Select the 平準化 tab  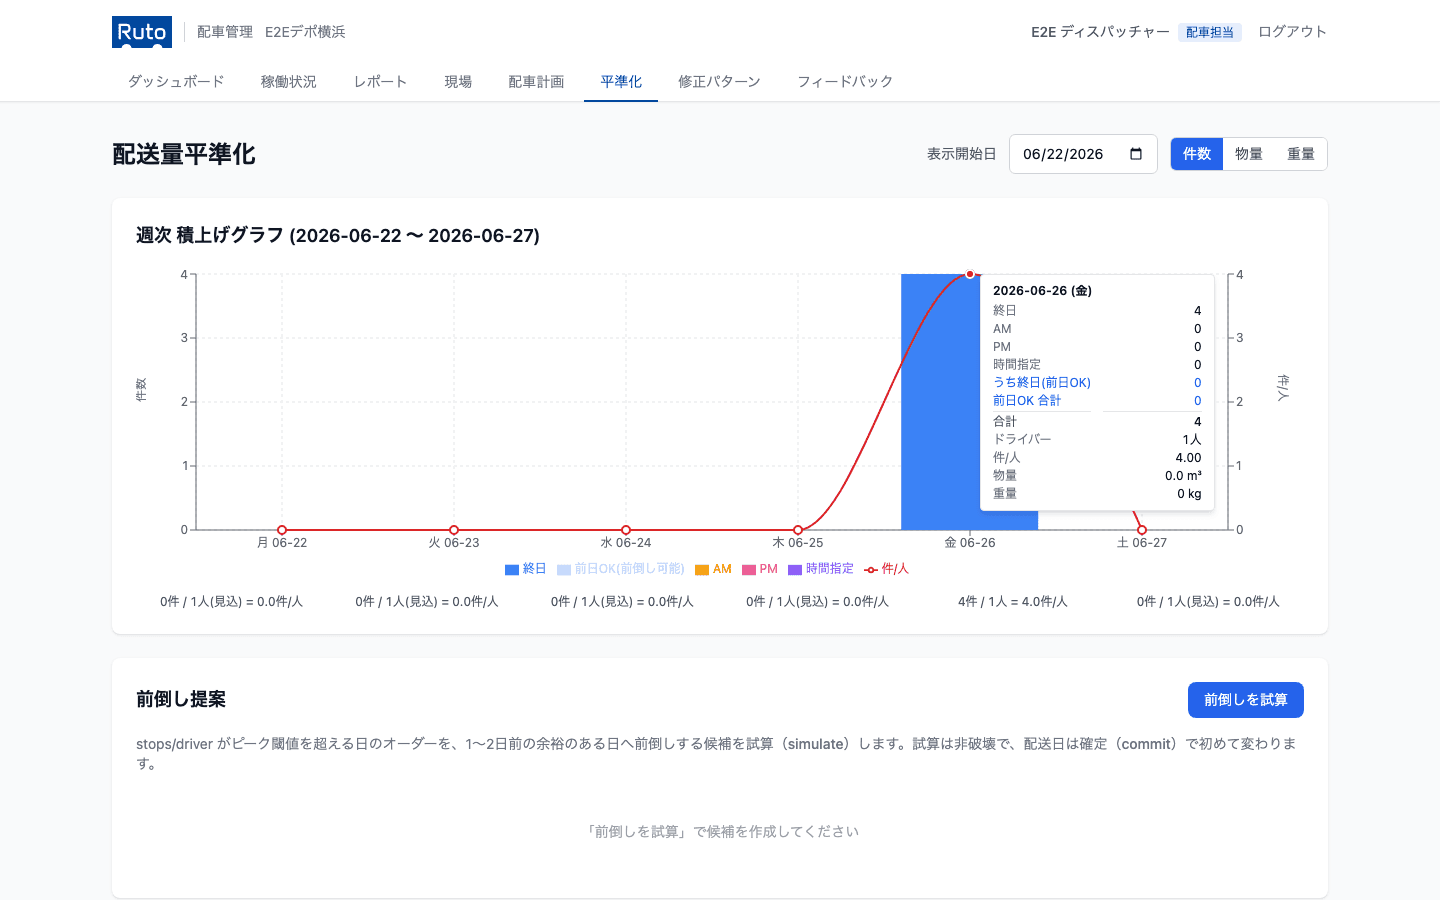pos(621,82)
